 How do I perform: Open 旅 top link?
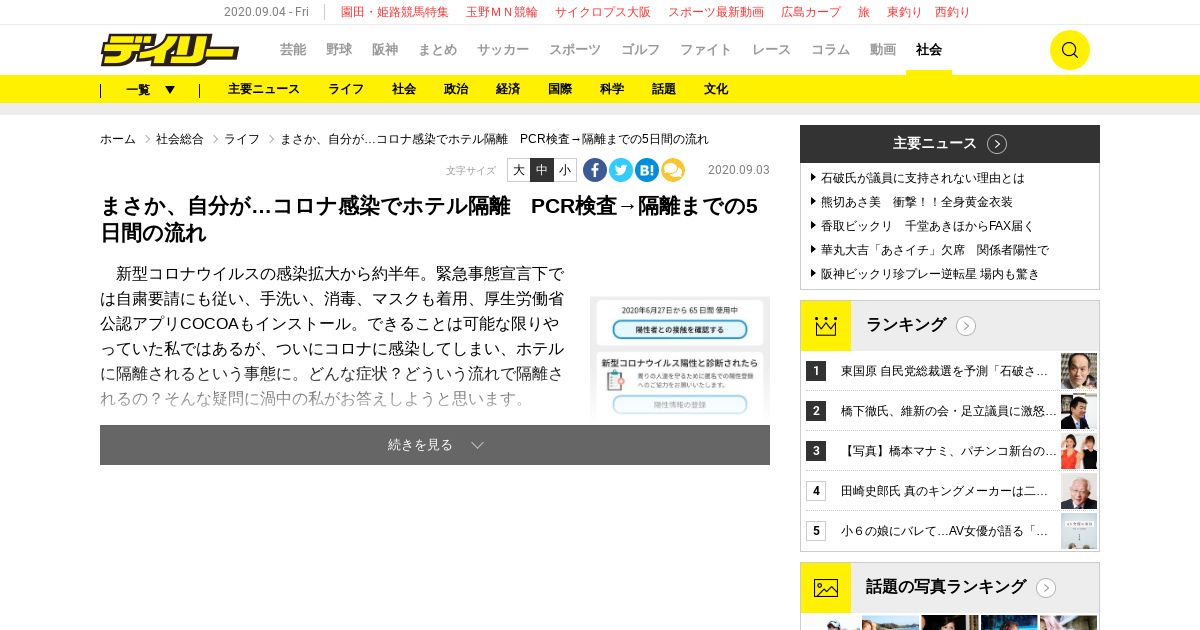(x=864, y=12)
